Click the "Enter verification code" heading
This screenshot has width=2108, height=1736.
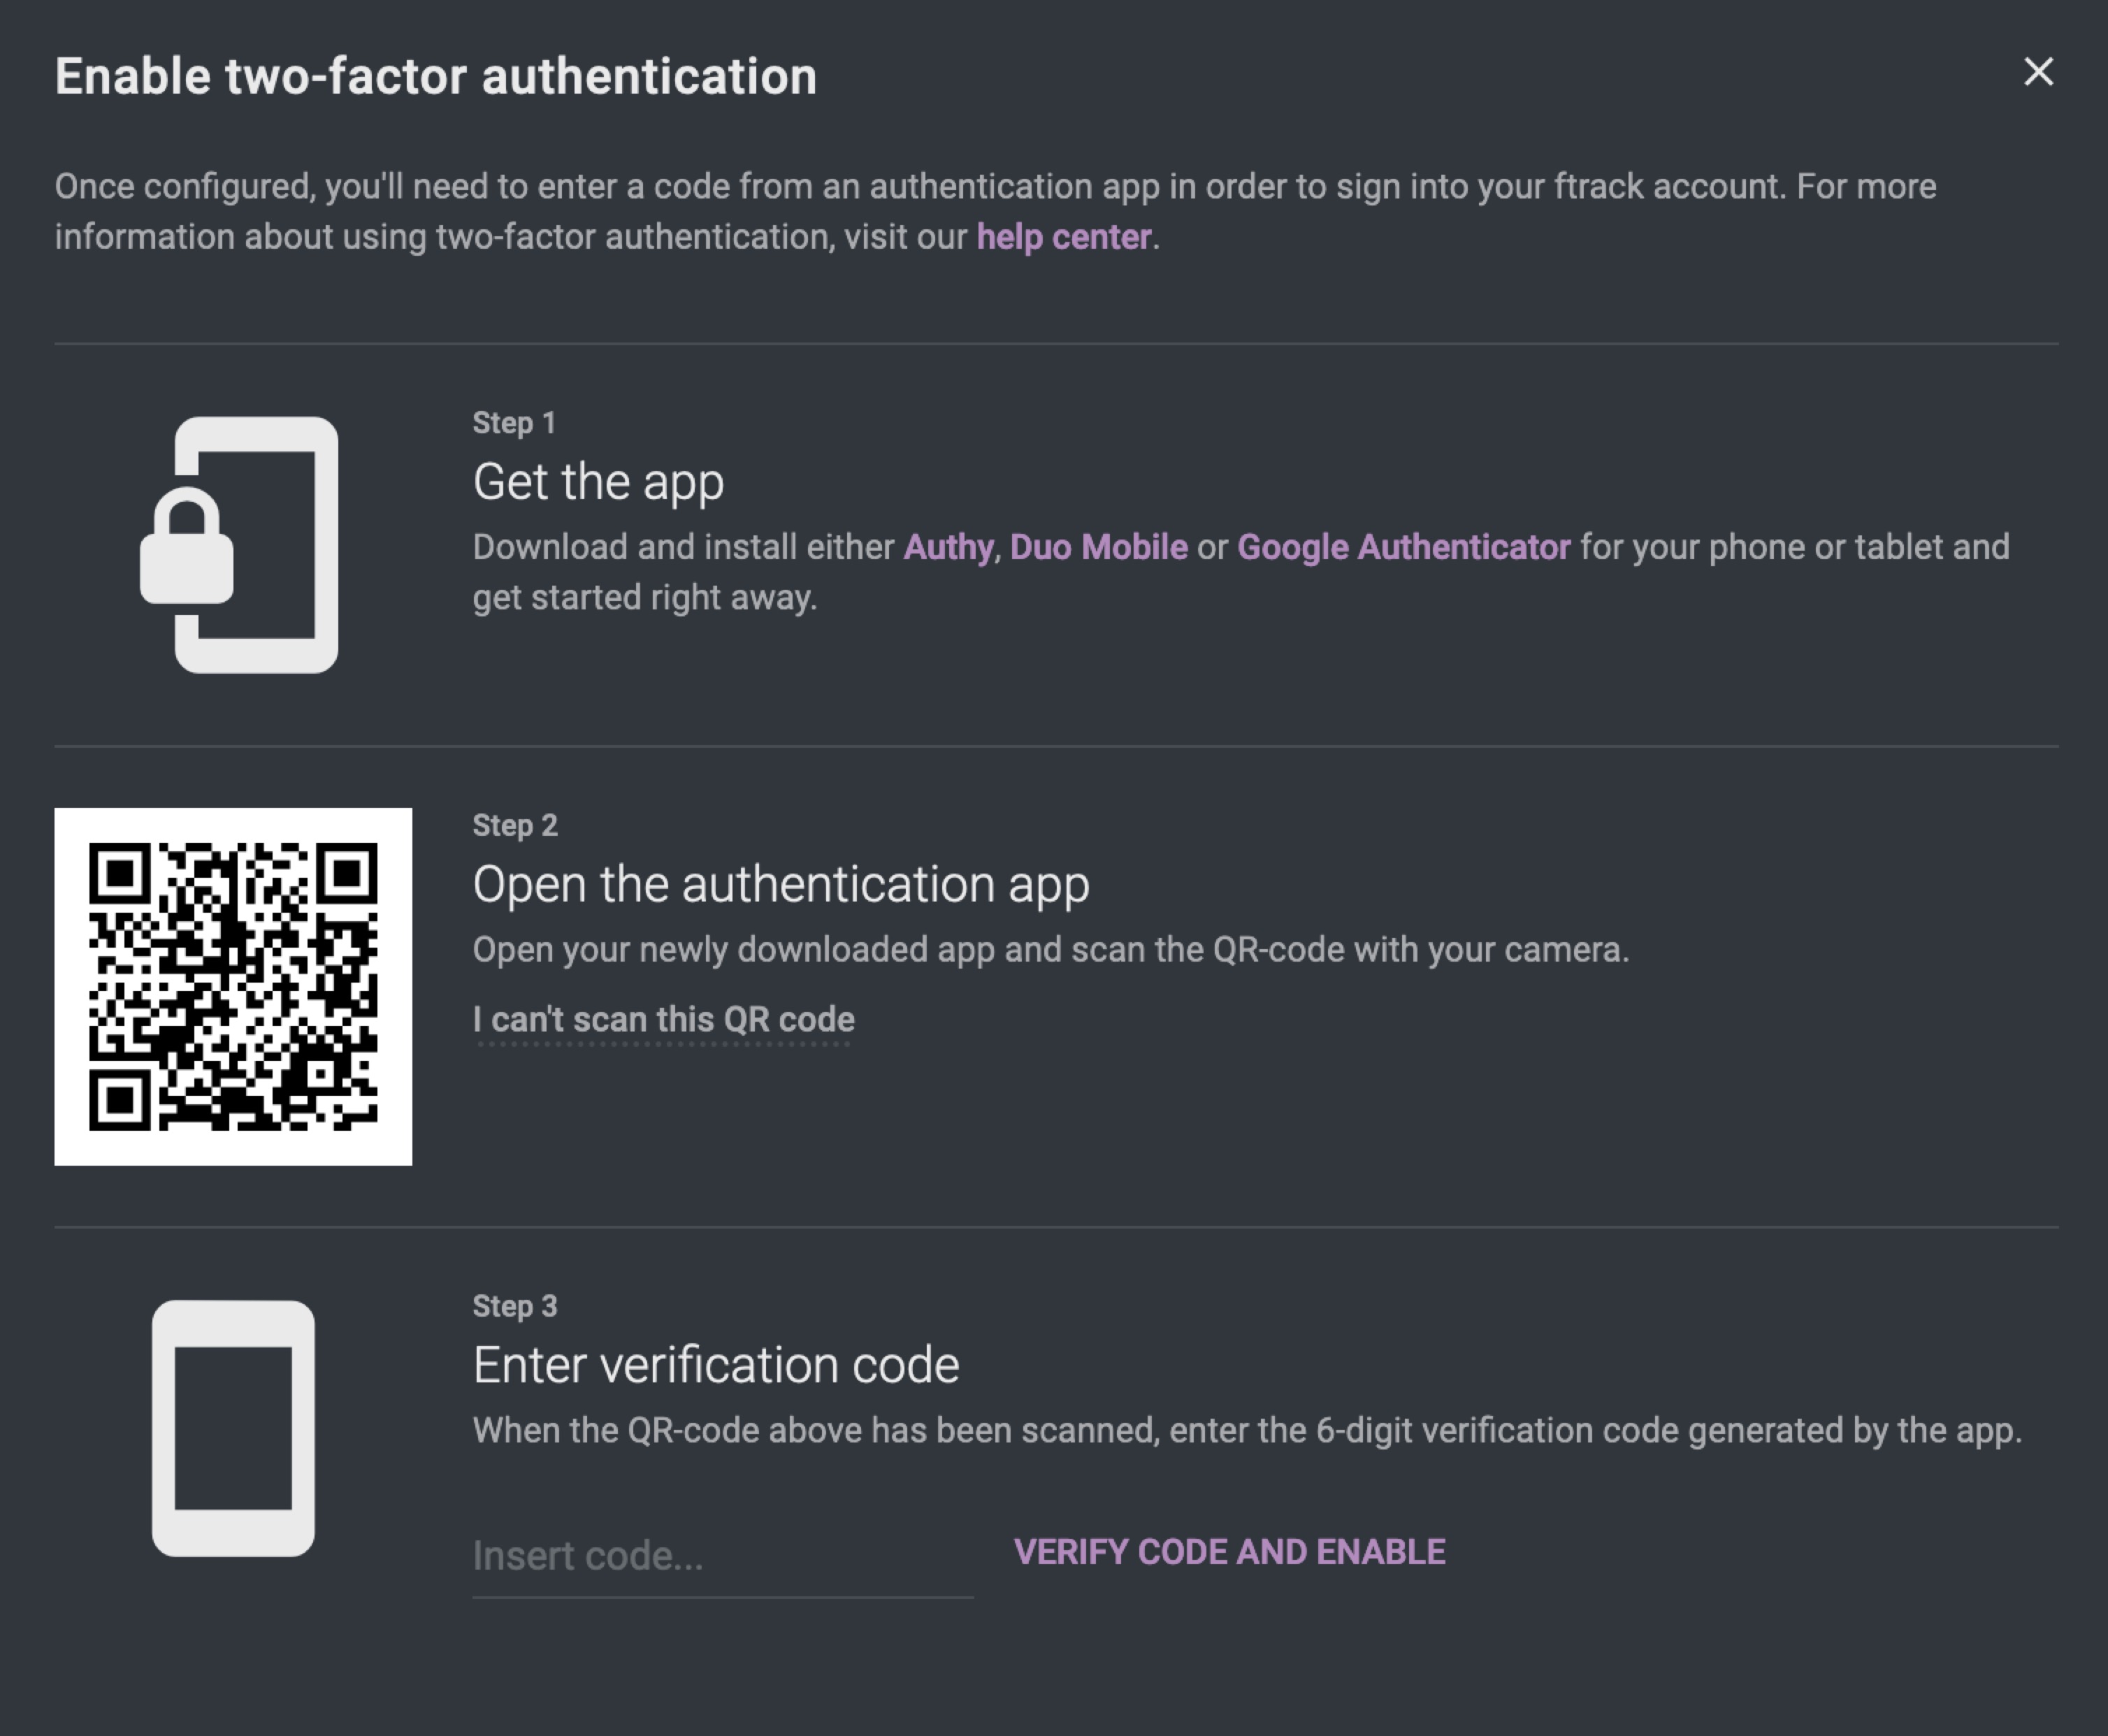tap(715, 1366)
